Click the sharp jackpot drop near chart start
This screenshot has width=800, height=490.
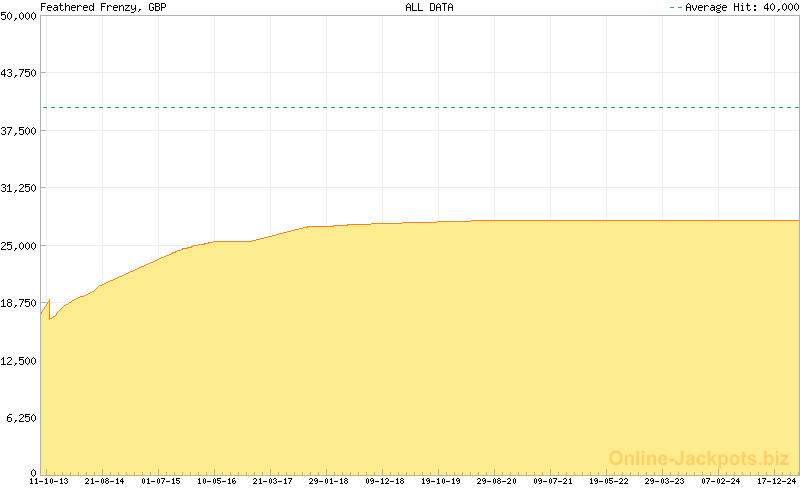pyautogui.click(x=49, y=310)
